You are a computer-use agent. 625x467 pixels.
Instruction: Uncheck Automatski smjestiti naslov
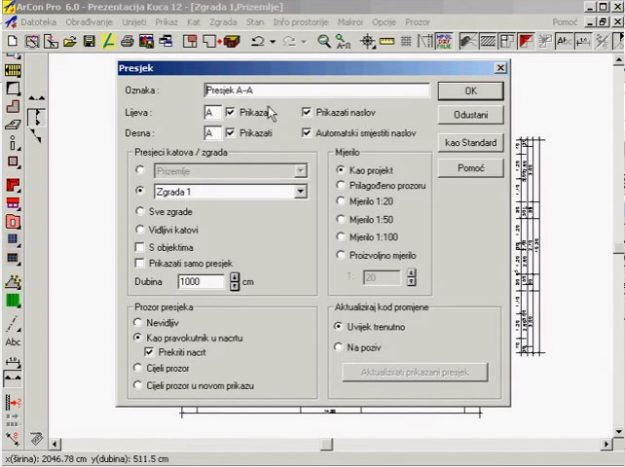[x=308, y=132]
